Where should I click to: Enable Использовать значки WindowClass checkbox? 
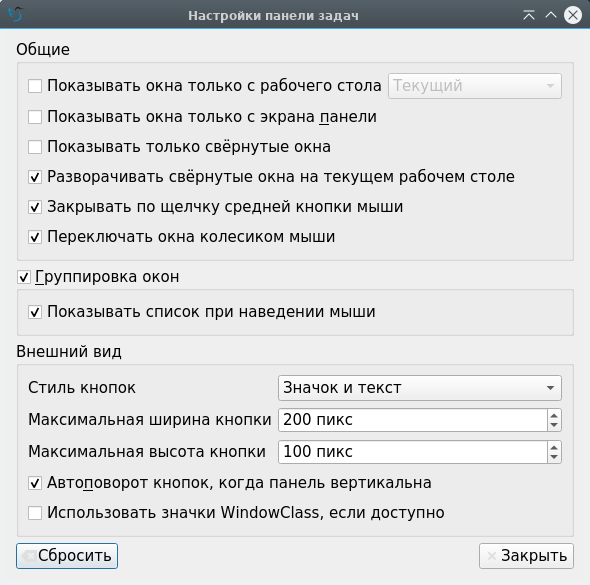click(35, 513)
